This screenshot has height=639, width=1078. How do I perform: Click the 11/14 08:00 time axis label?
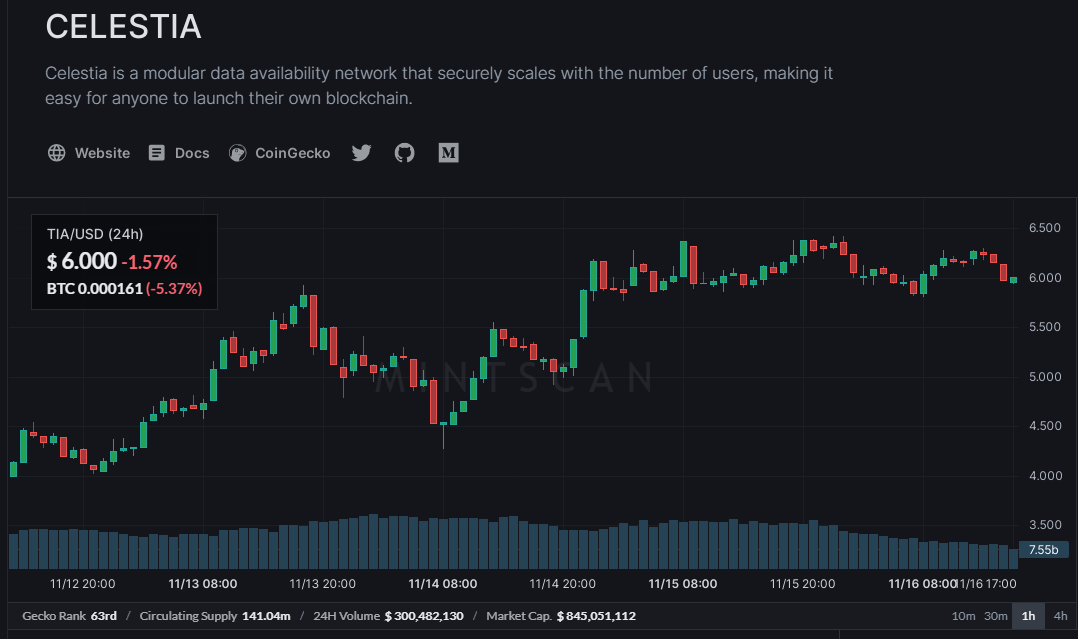(x=443, y=583)
